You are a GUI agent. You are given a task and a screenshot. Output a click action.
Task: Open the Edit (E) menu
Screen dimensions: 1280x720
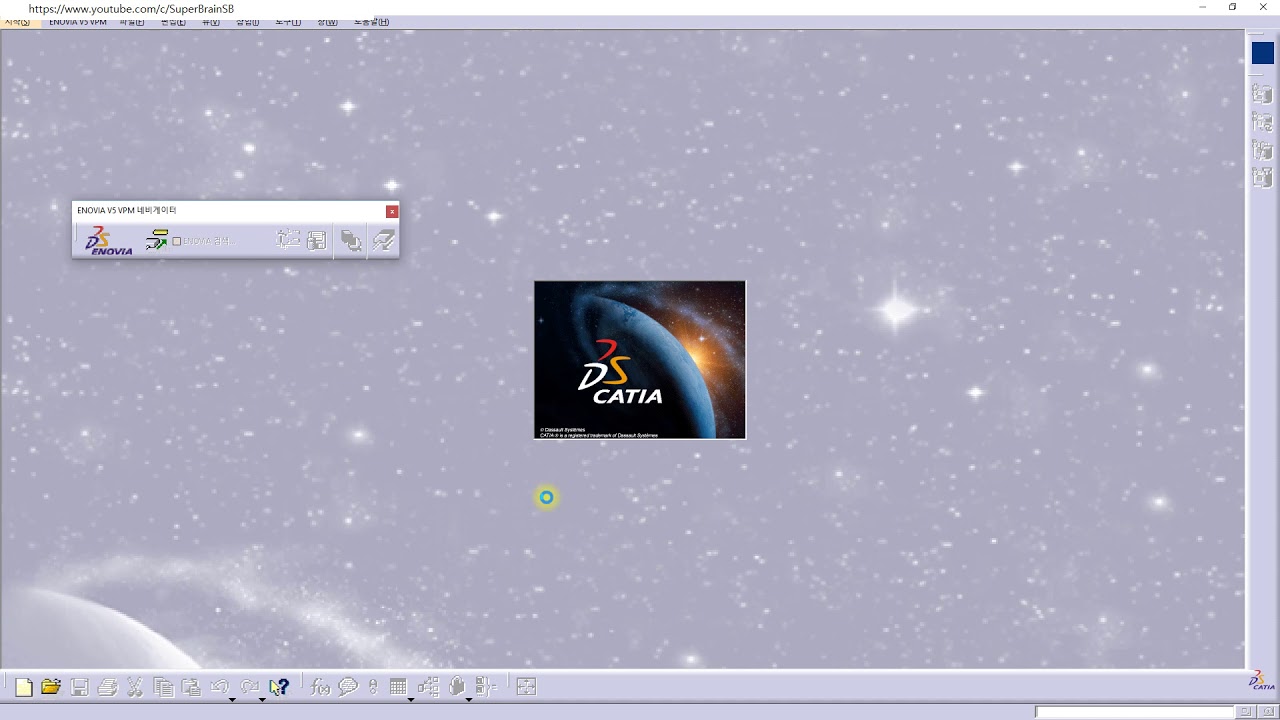pos(173,22)
